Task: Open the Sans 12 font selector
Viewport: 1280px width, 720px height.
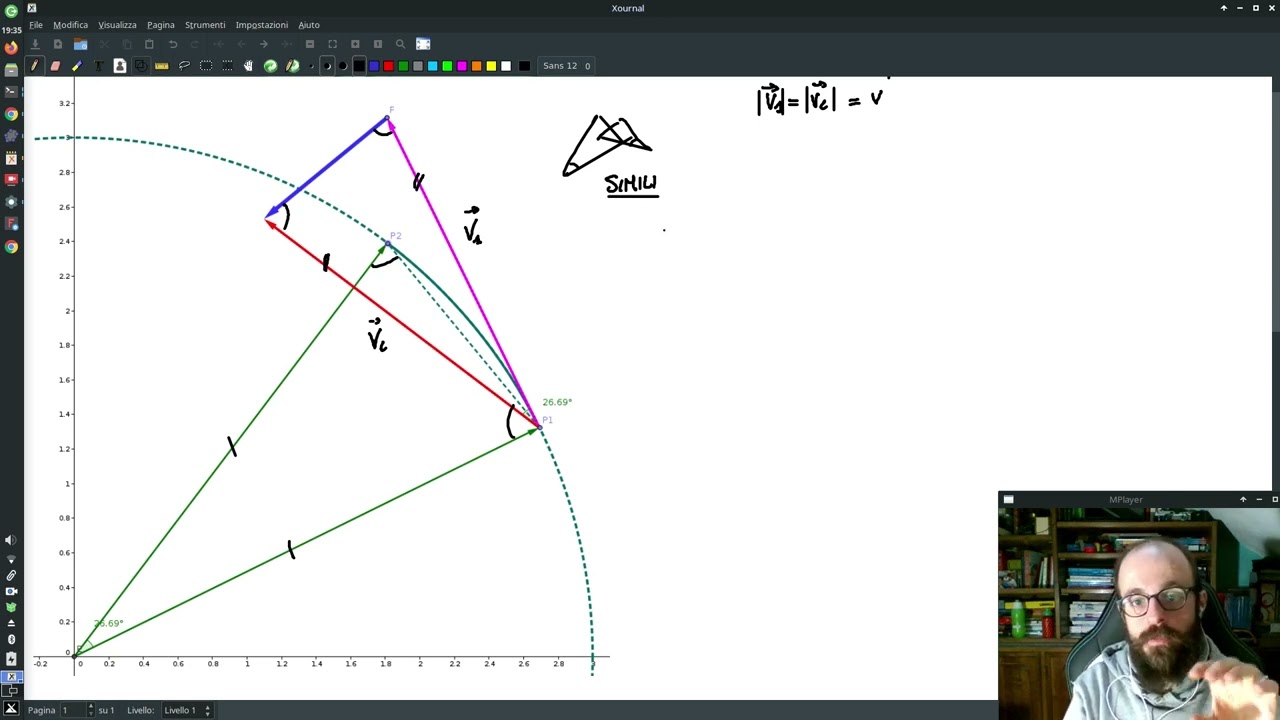Action: coord(566,66)
